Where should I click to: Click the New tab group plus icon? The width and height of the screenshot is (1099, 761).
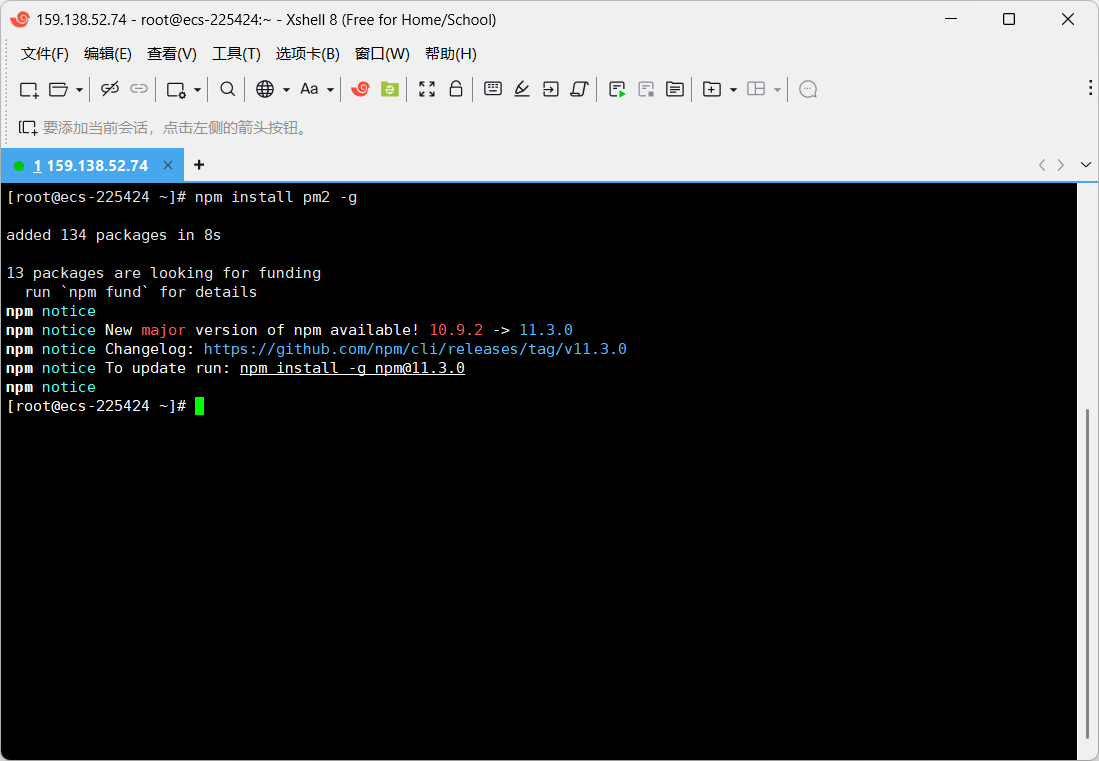[x=711, y=89]
